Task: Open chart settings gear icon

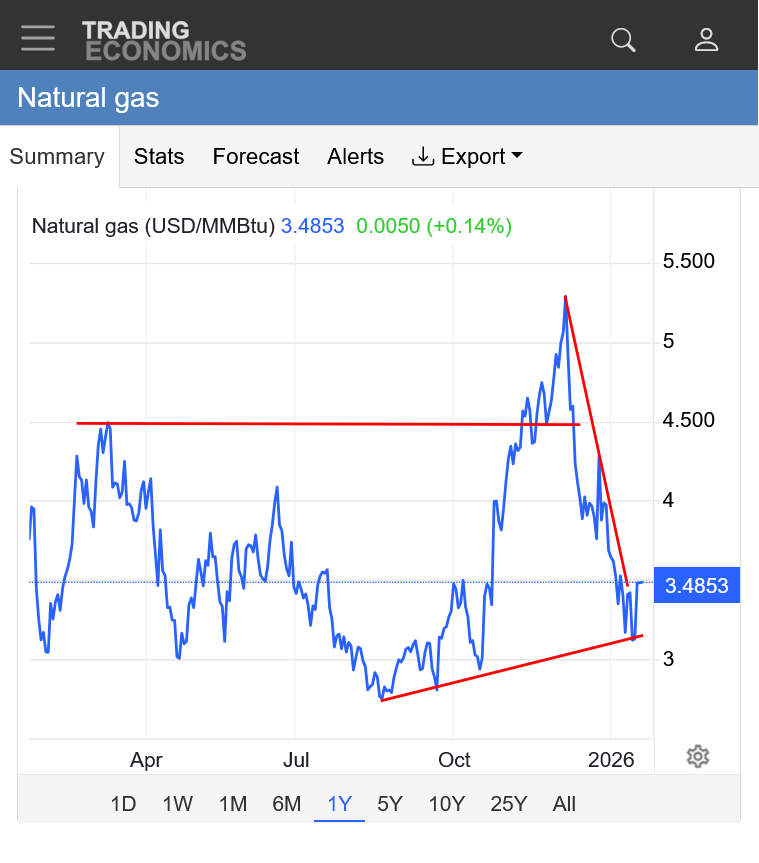Action: (698, 756)
